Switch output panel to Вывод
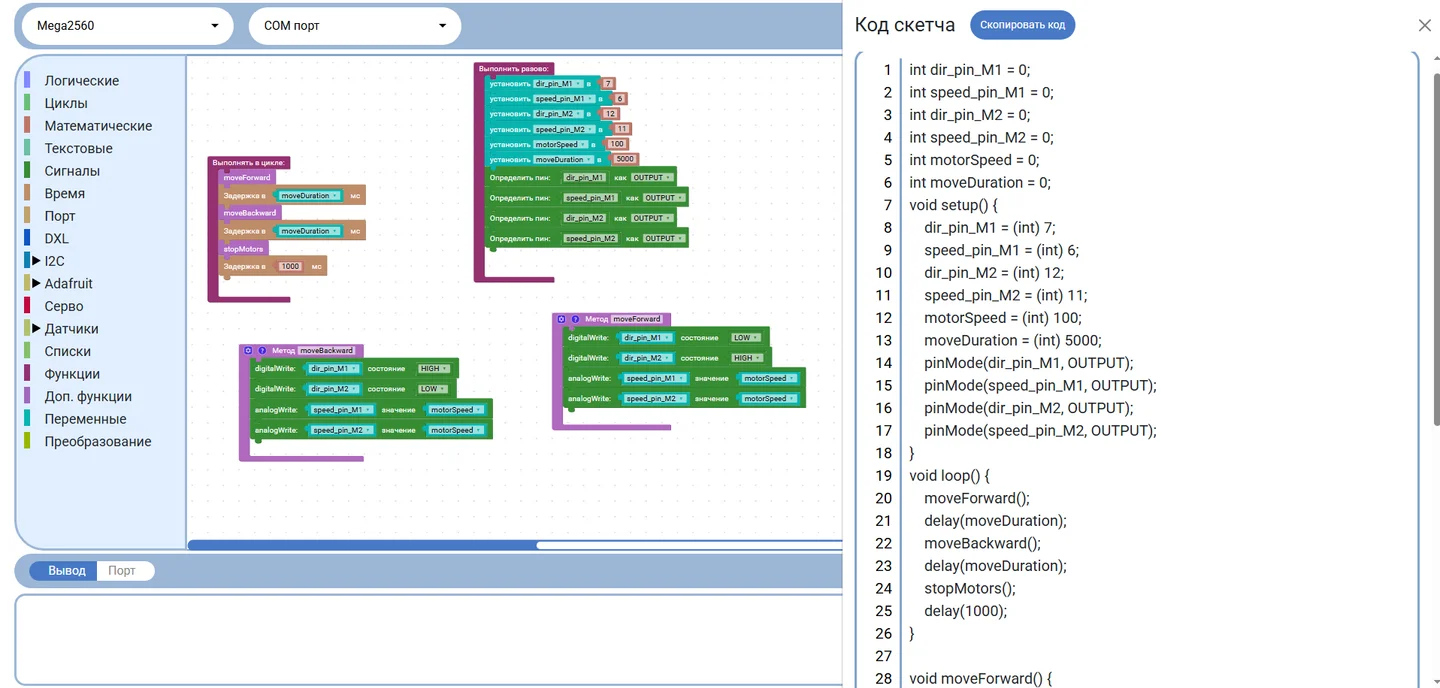 [x=67, y=571]
